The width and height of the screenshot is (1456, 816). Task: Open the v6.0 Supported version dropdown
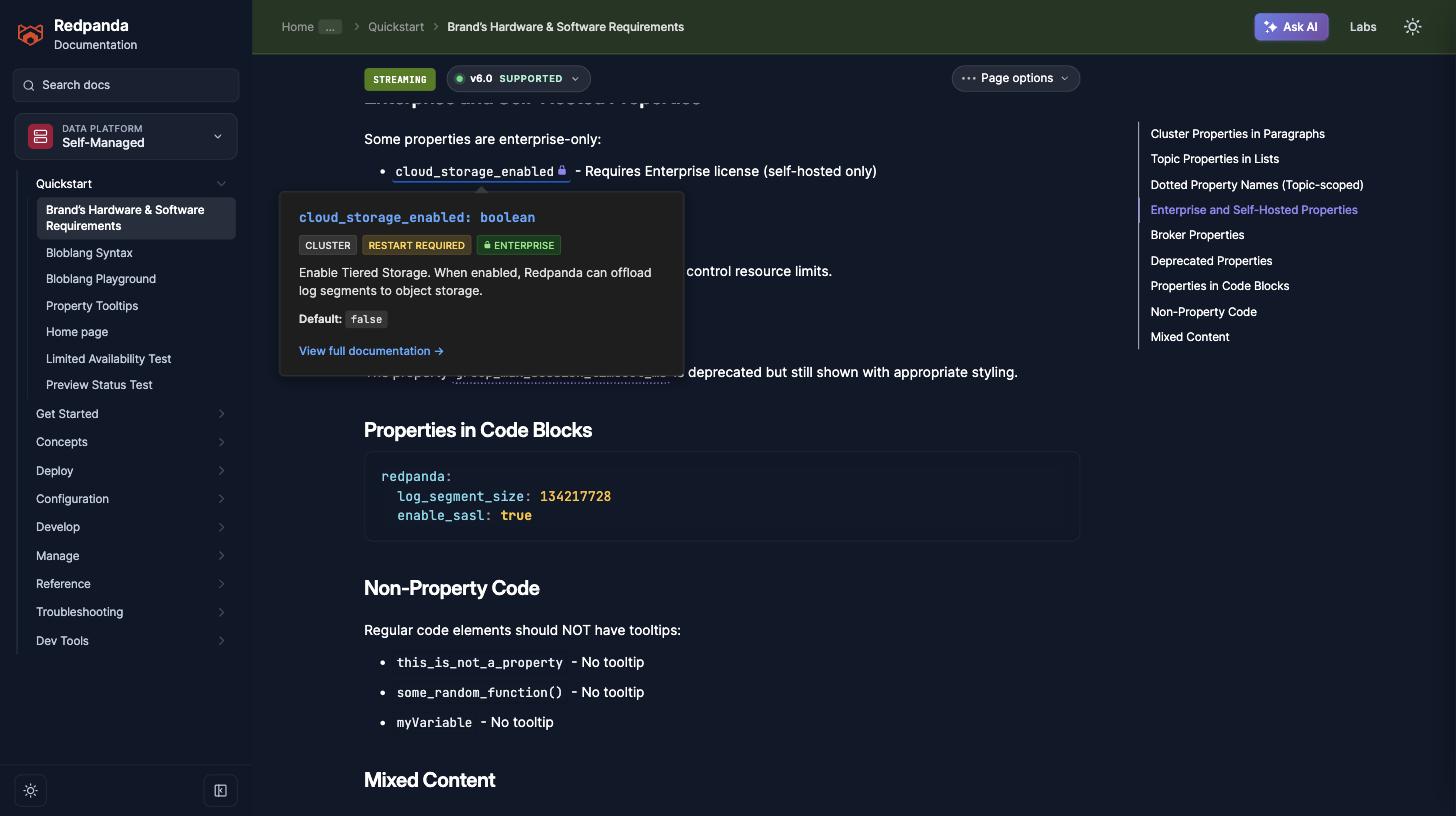tap(518, 79)
